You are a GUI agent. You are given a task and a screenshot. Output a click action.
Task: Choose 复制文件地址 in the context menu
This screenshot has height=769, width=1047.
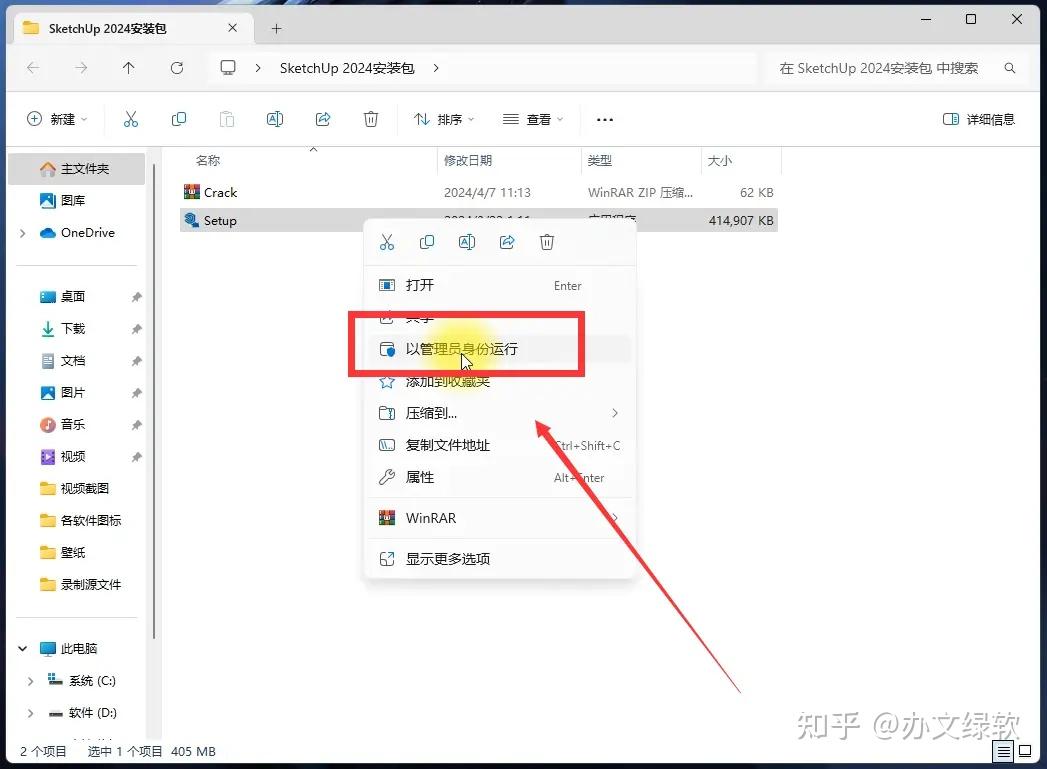pyautogui.click(x=499, y=445)
